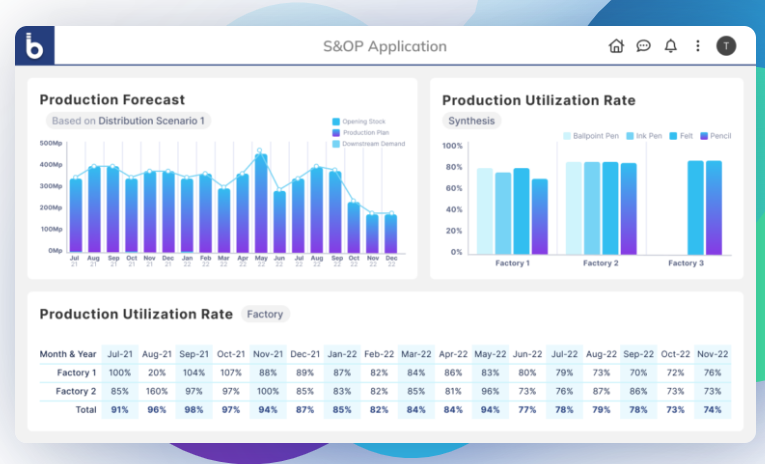
Task: Select the May-22 column header
Action: point(490,354)
